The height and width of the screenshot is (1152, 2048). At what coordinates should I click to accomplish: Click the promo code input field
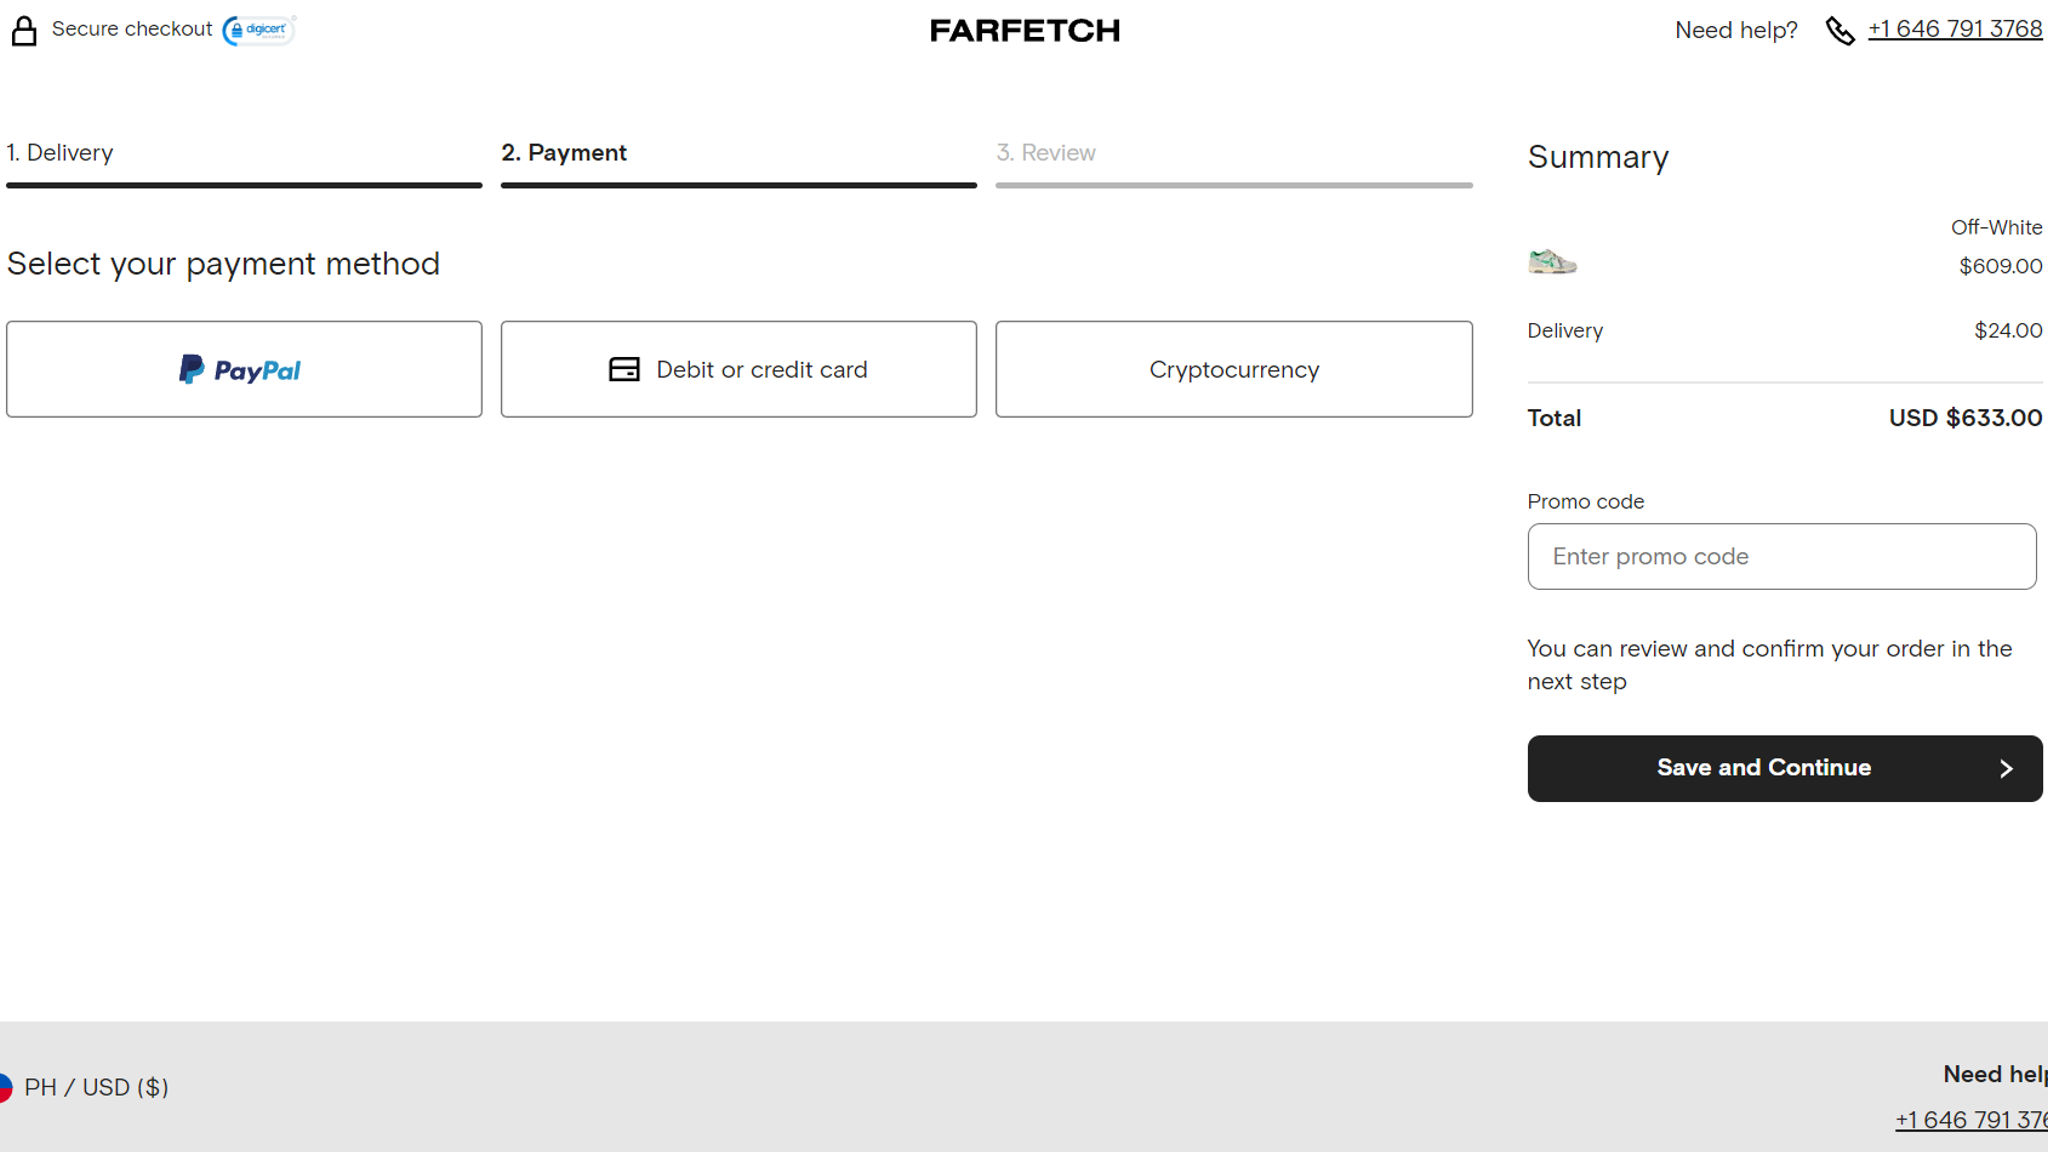pos(1784,556)
